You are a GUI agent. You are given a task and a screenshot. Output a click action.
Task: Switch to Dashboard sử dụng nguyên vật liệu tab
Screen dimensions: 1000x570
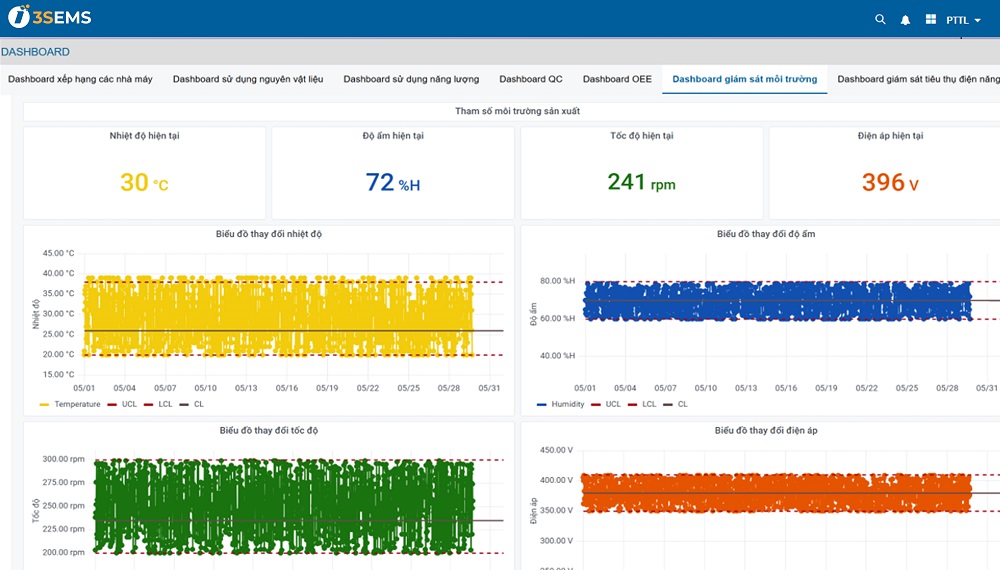(248, 79)
